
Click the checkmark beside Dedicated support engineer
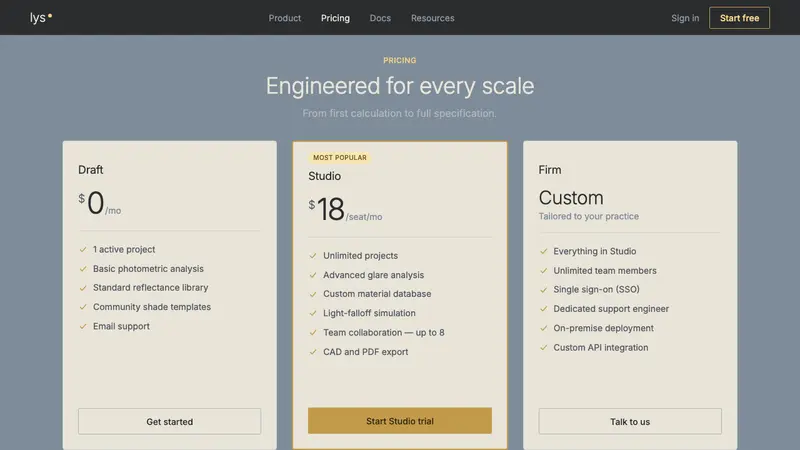pos(543,309)
